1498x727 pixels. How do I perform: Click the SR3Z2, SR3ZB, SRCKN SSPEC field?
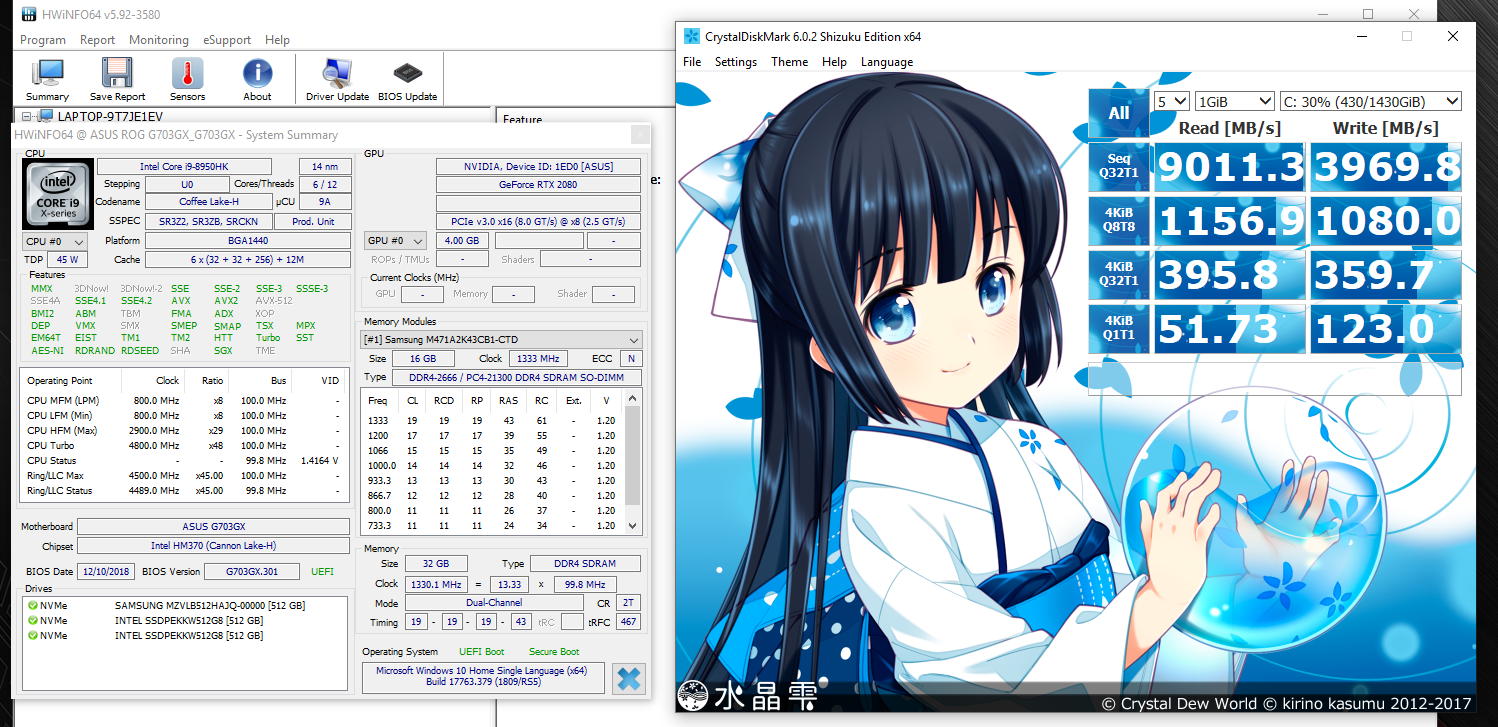tap(208, 222)
